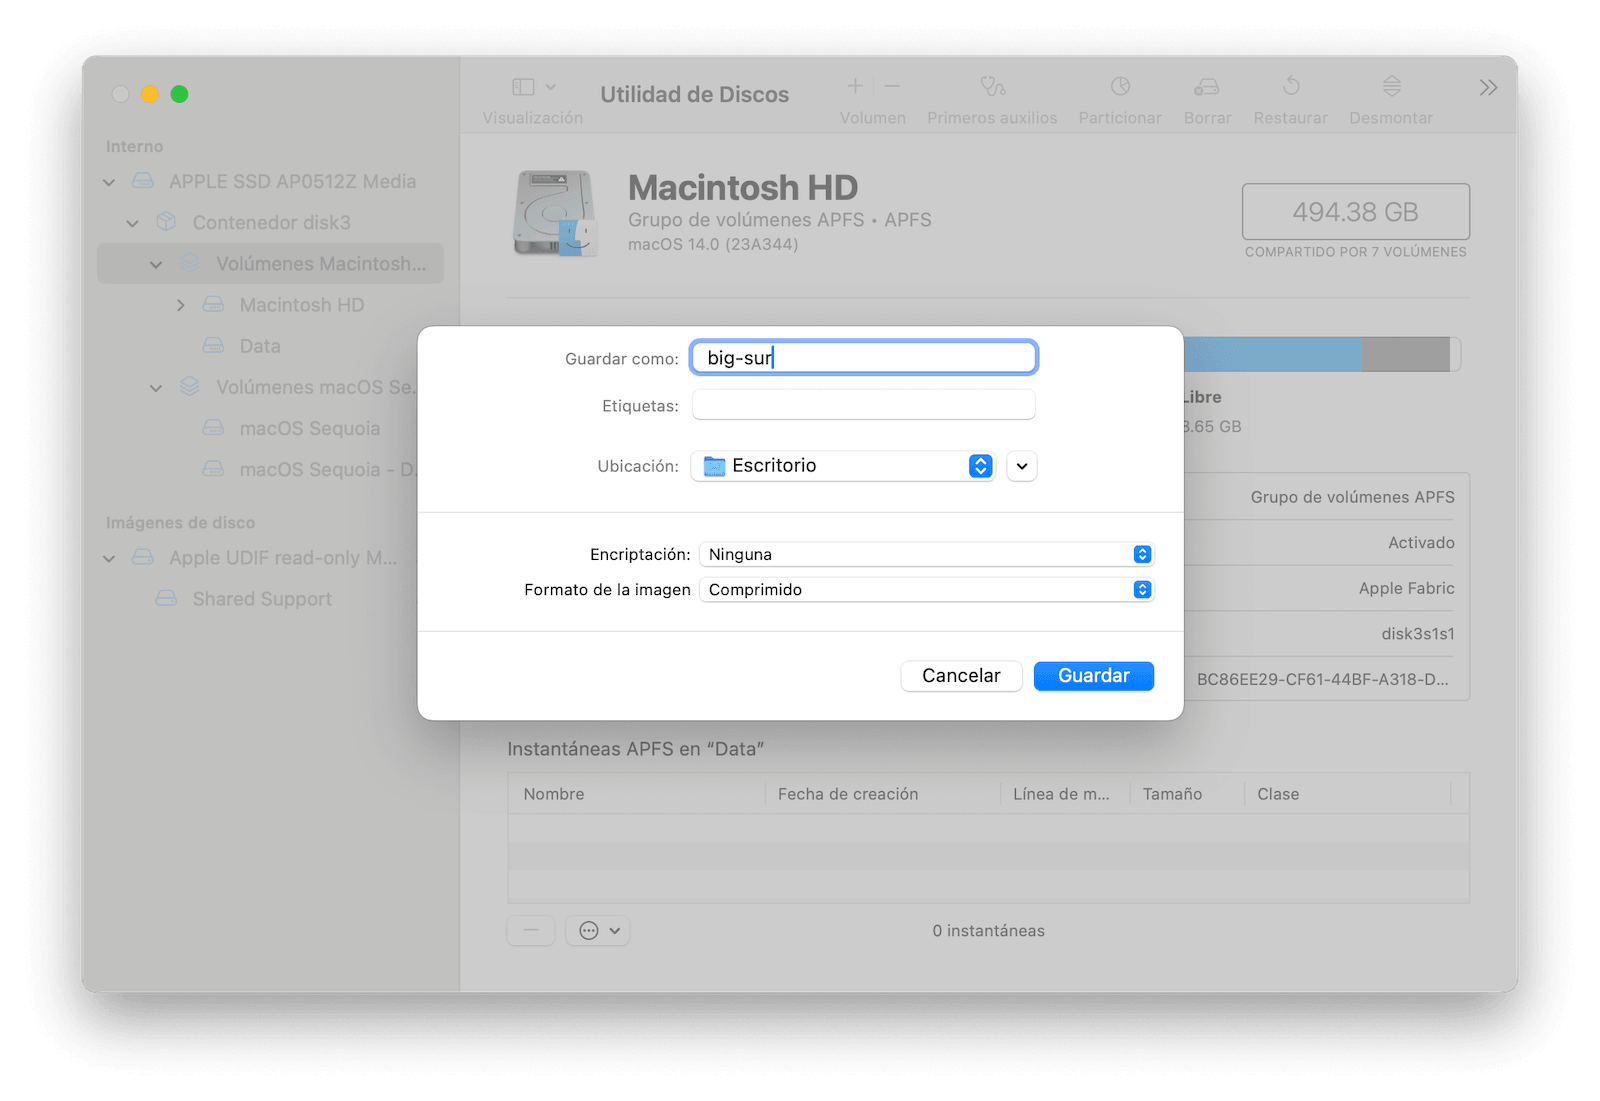Click the yellow minimize window button

[150, 94]
